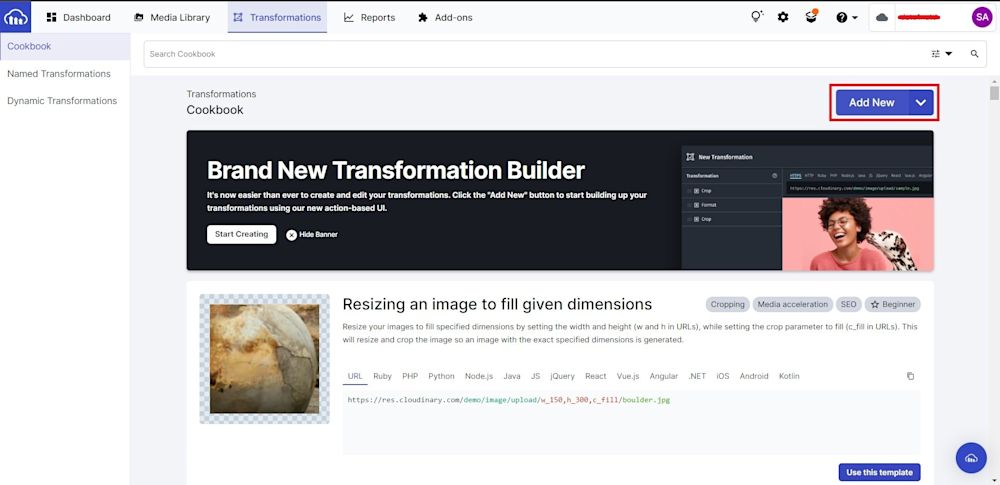Open the Media Library tab
Screen dimensions: 1000x485
(x=172, y=17)
